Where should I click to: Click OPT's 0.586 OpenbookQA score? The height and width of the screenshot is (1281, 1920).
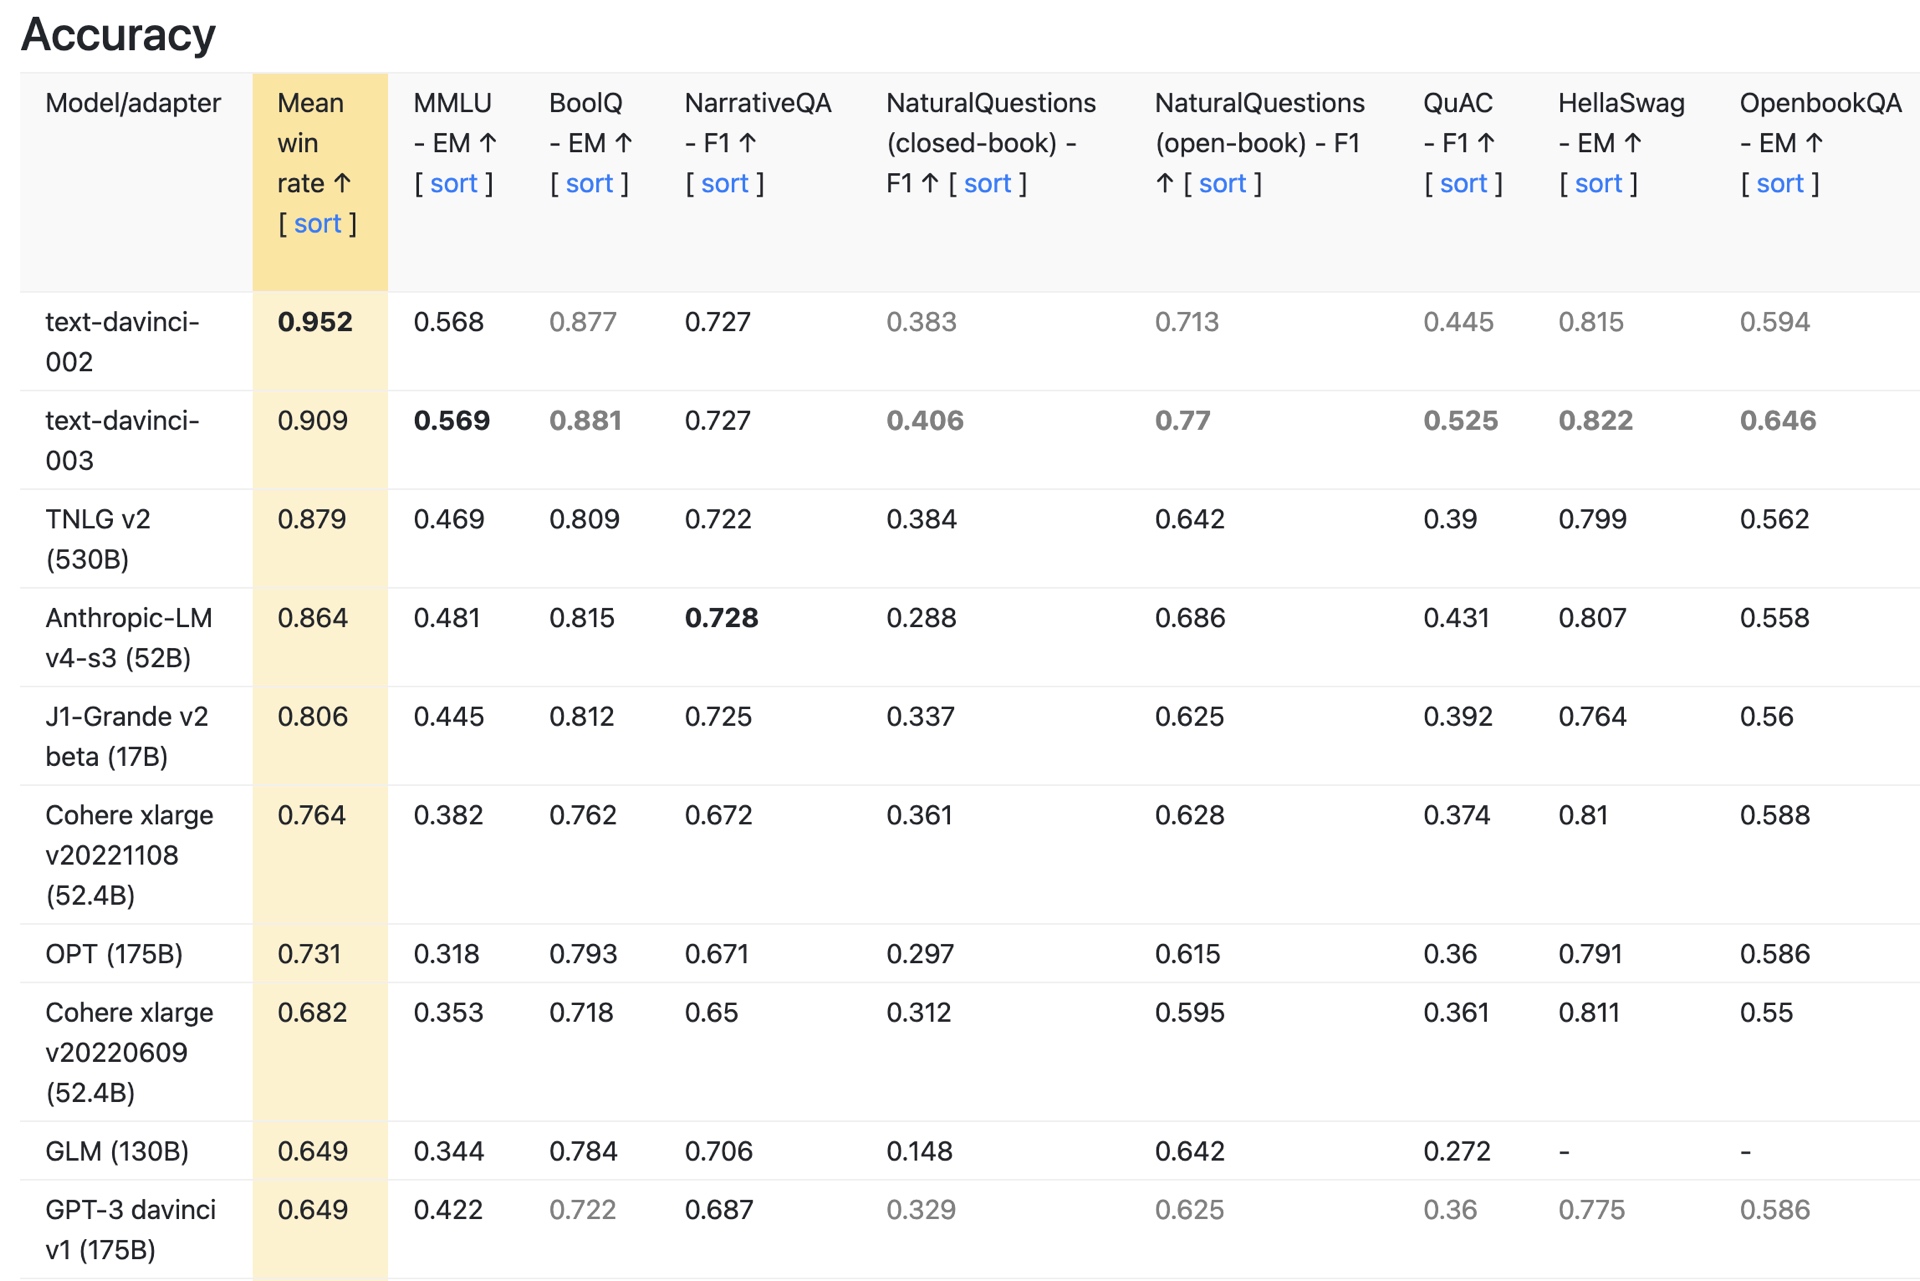1775,954
